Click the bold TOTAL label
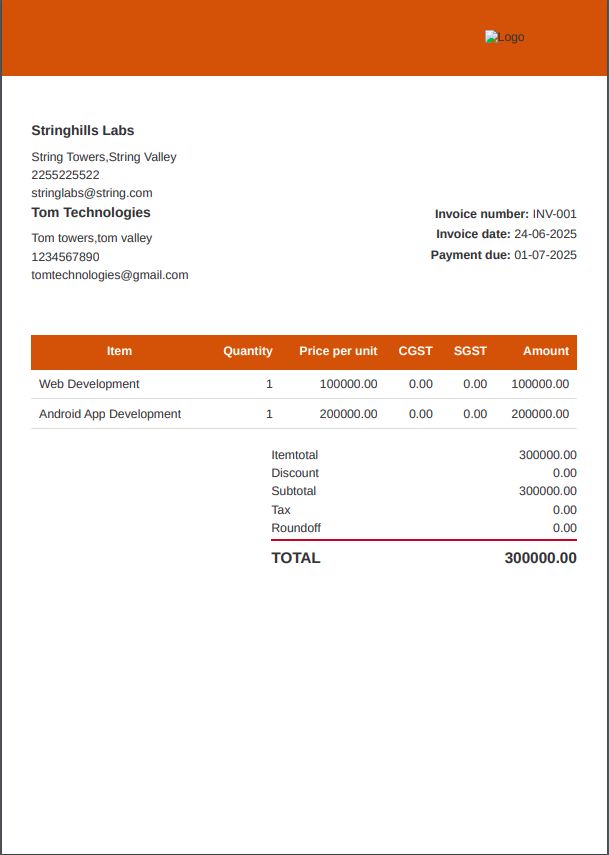 pos(296,558)
